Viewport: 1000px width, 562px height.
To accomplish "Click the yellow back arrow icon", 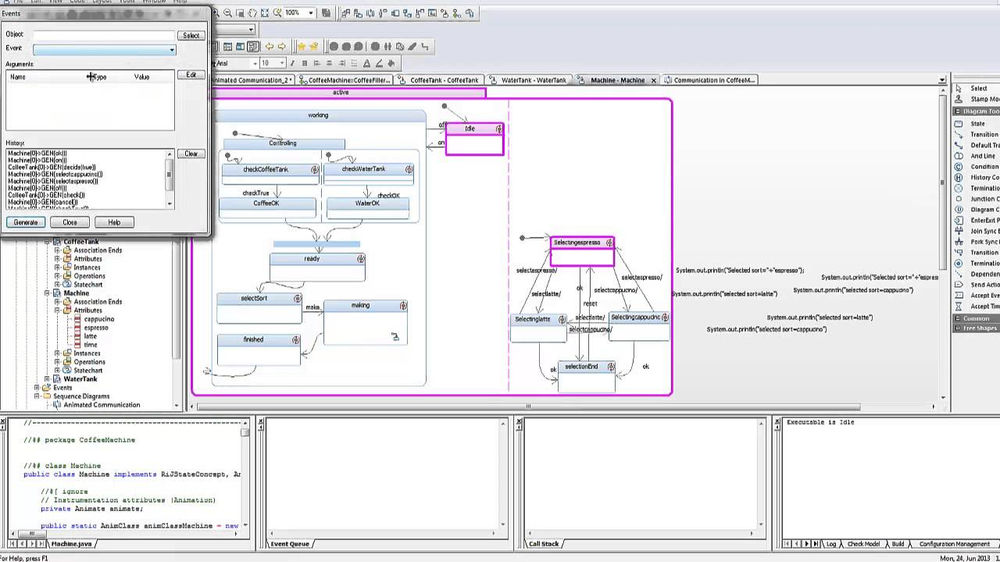I will point(269,47).
